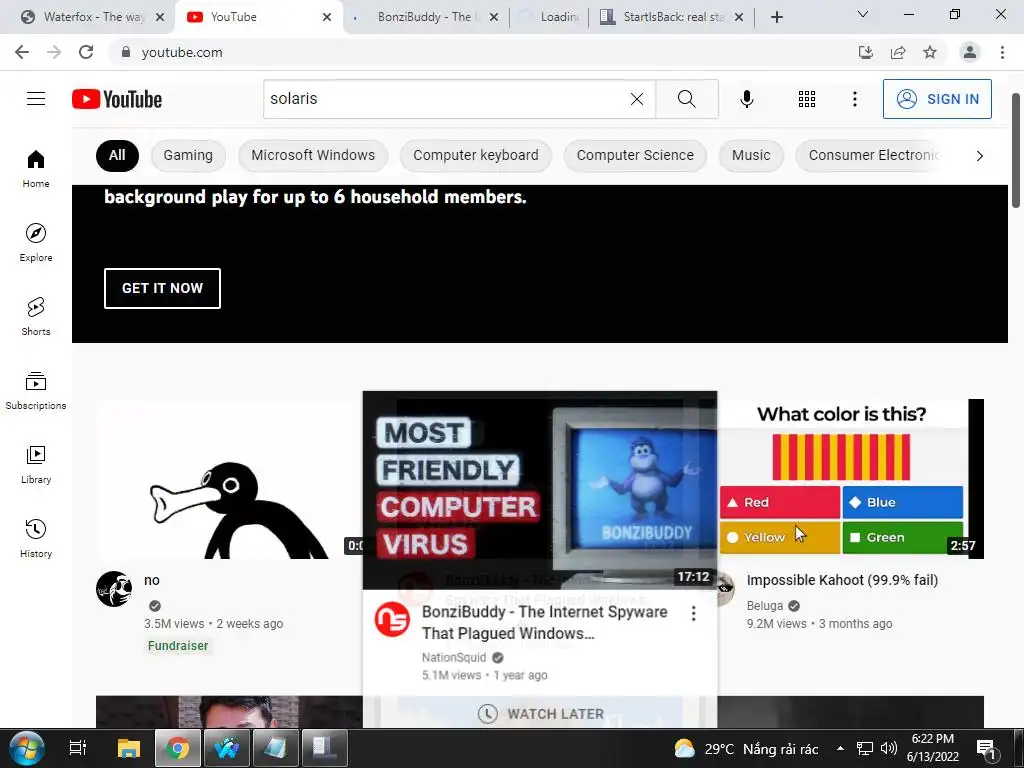Open the BonziBuddy computer virus thumbnail
This screenshot has width=1024, height=768.
tap(539, 490)
